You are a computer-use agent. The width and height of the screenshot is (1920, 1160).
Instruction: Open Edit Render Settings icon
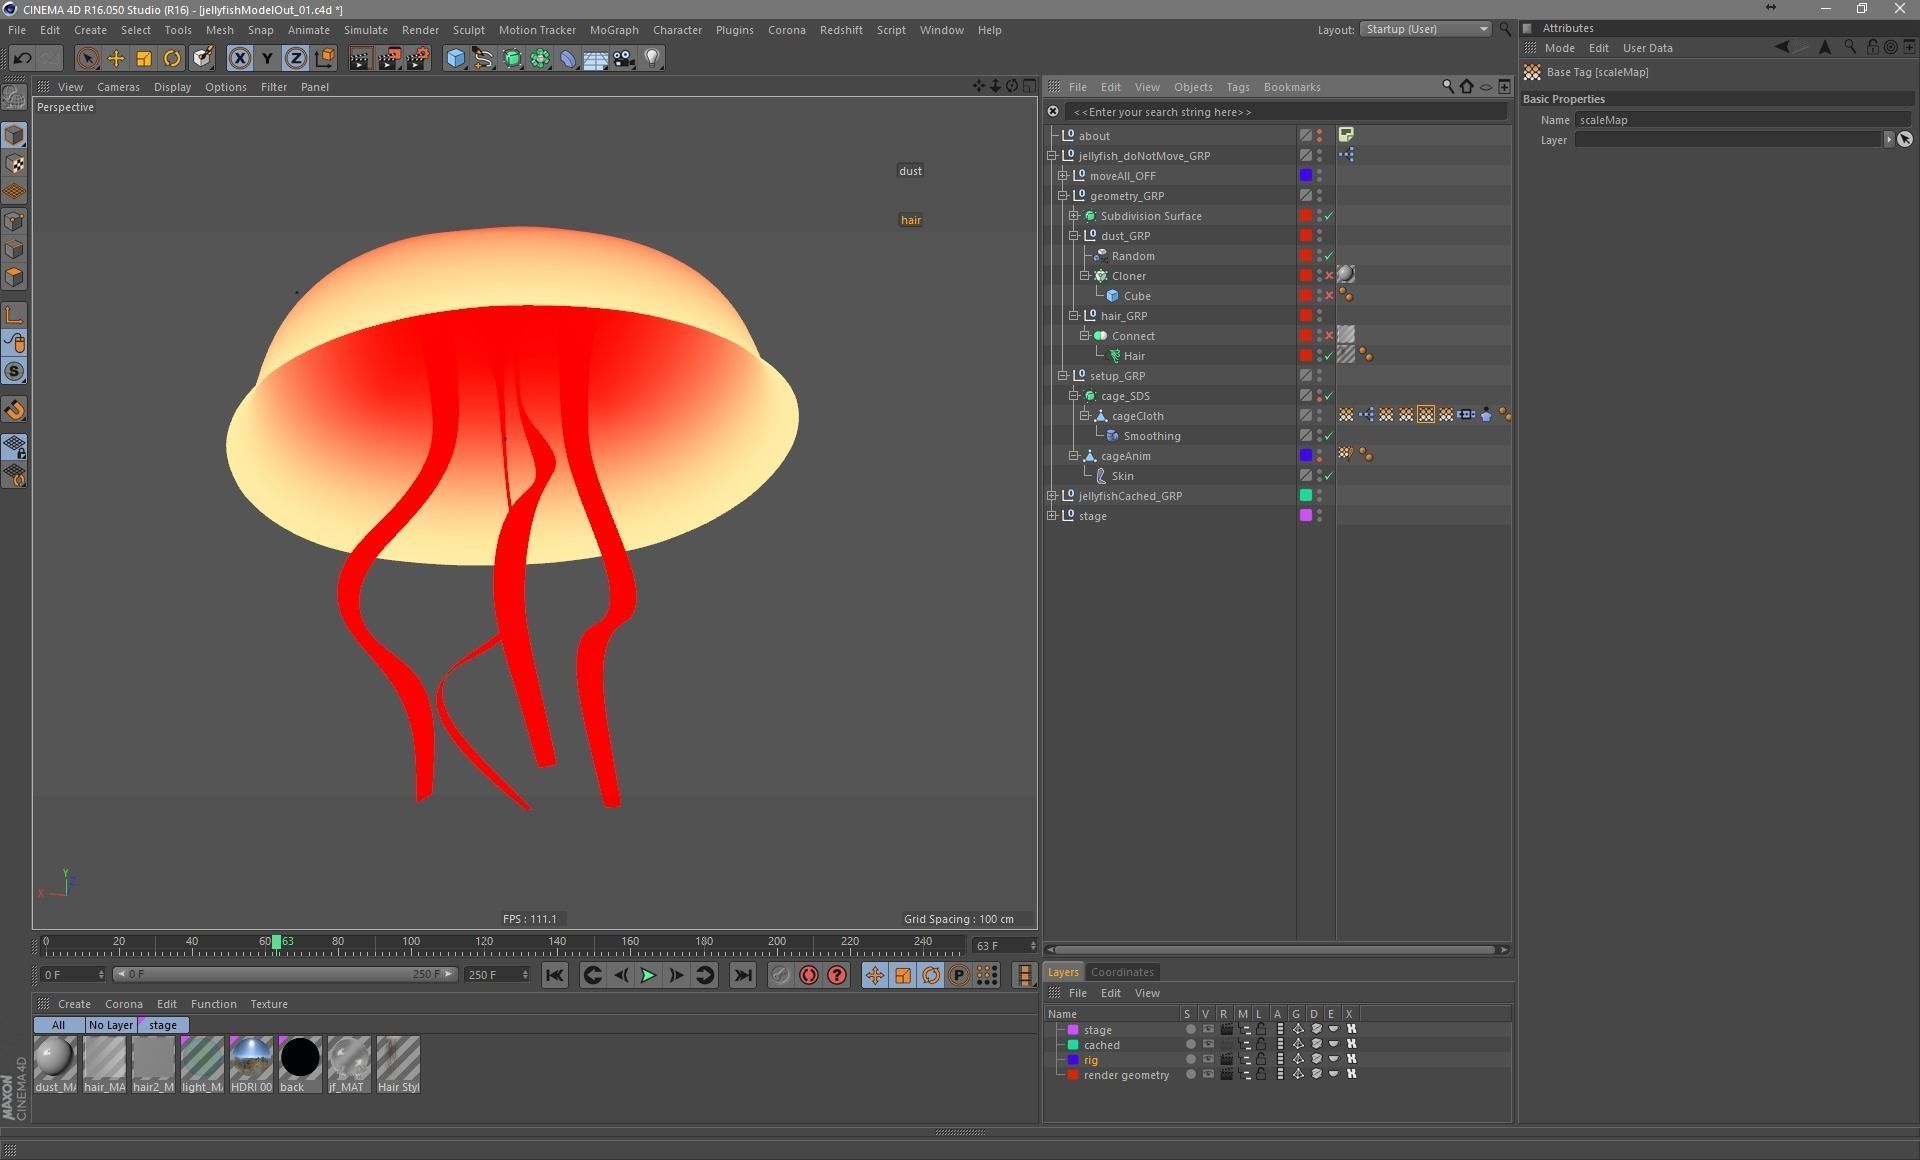click(x=418, y=58)
